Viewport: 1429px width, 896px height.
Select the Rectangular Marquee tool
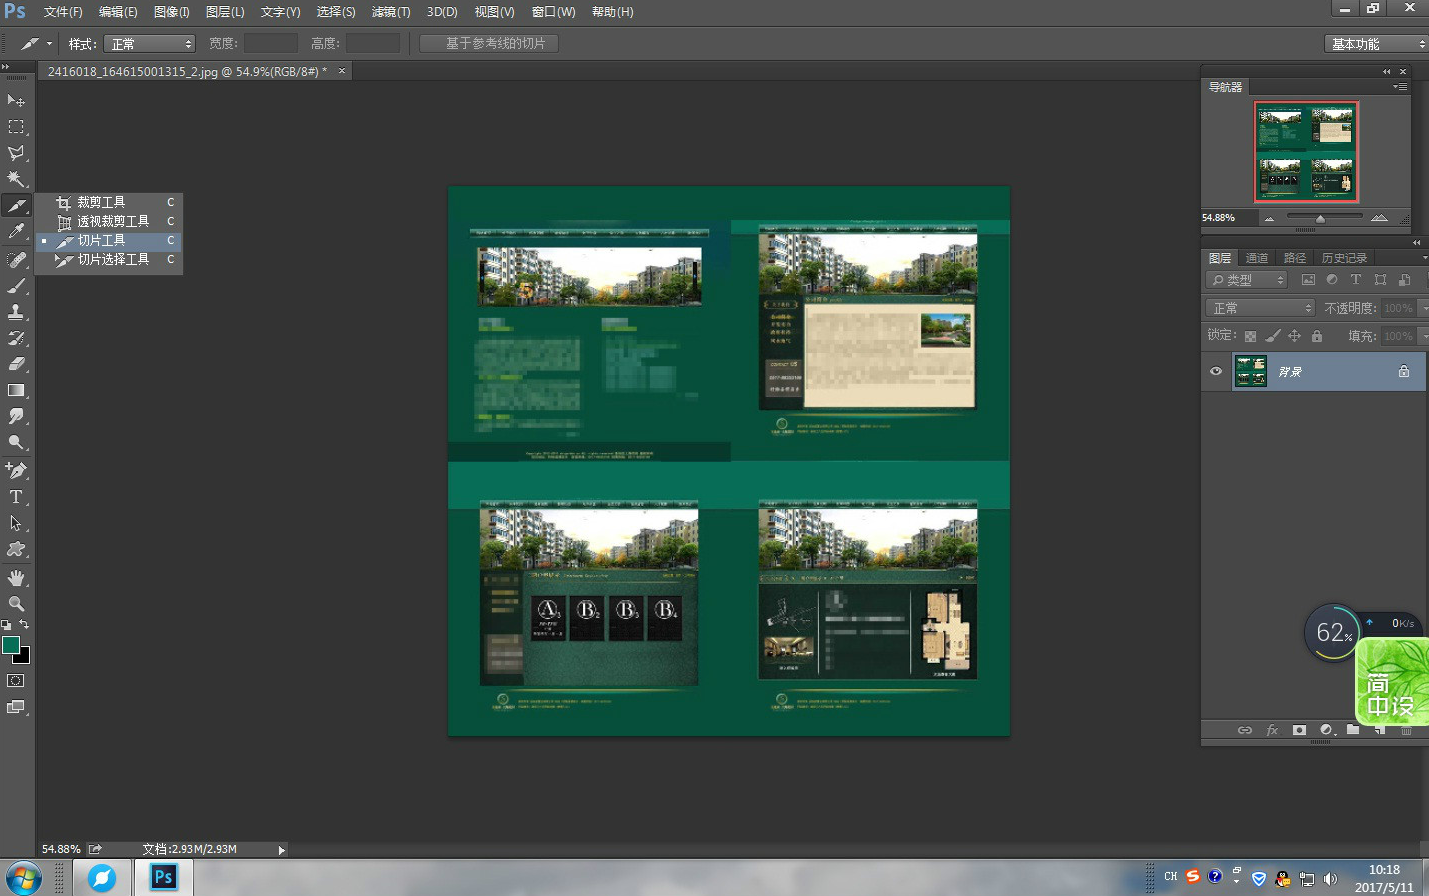(16, 127)
